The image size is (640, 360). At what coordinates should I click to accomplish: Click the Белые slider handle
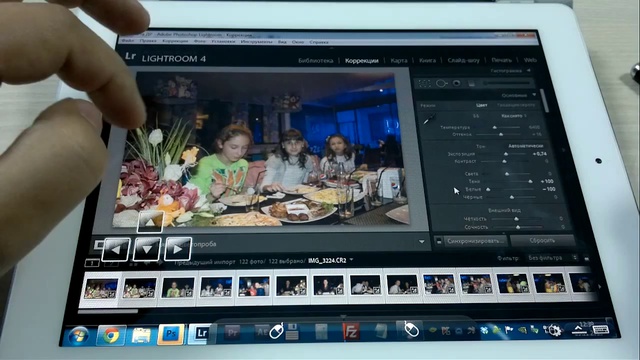pos(488,189)
